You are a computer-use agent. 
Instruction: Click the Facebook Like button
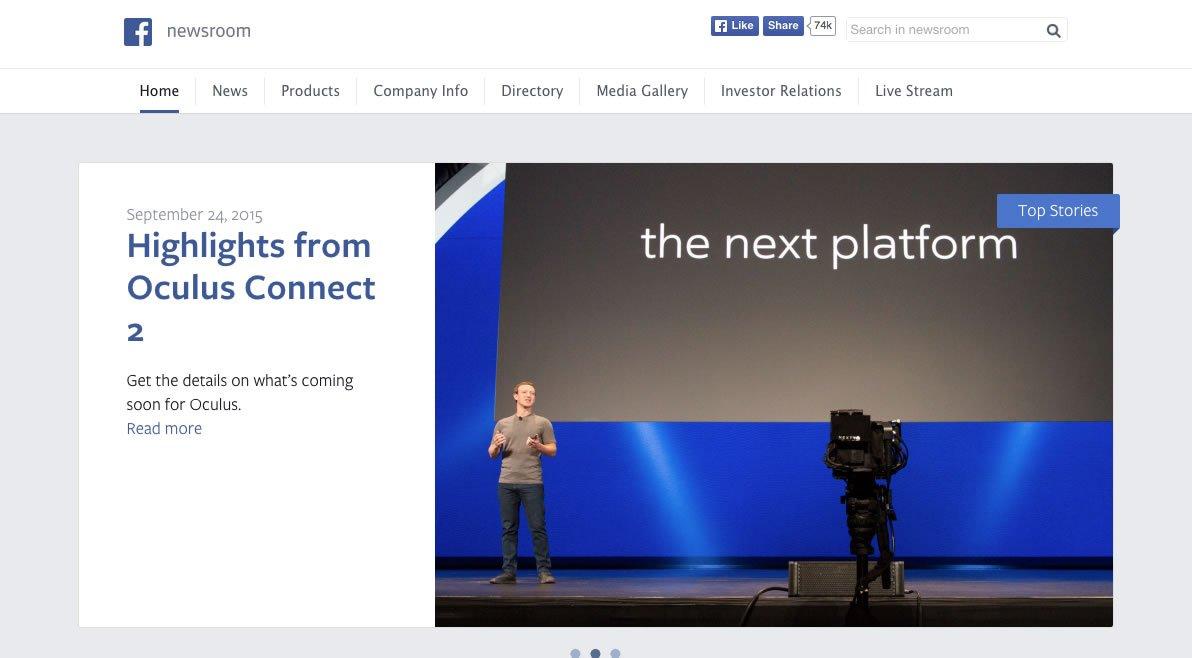pyautogui.click(x=734, y=26)
